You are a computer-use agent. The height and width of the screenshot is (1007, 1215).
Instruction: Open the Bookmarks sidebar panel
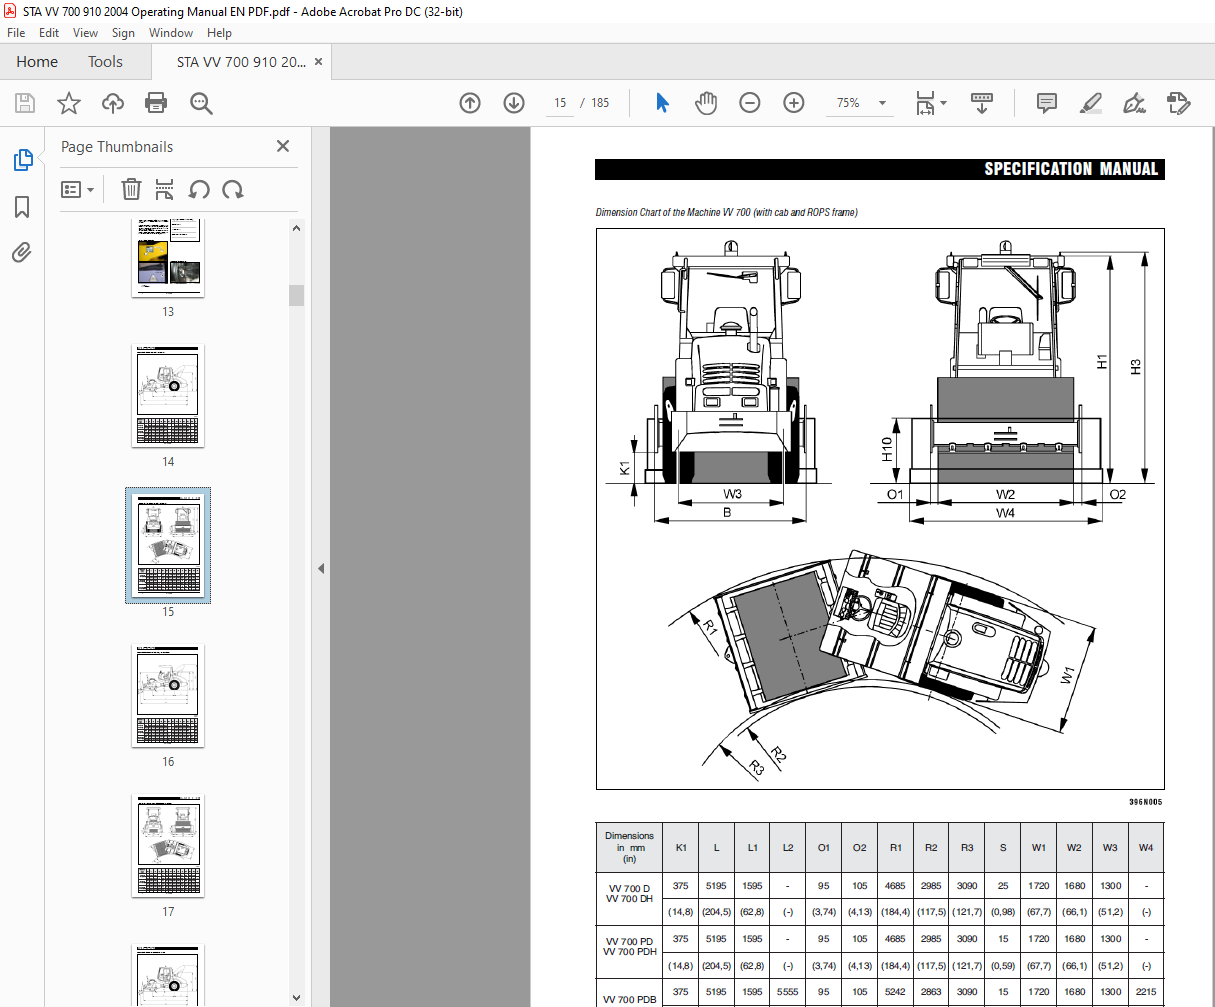pos(22,207)
